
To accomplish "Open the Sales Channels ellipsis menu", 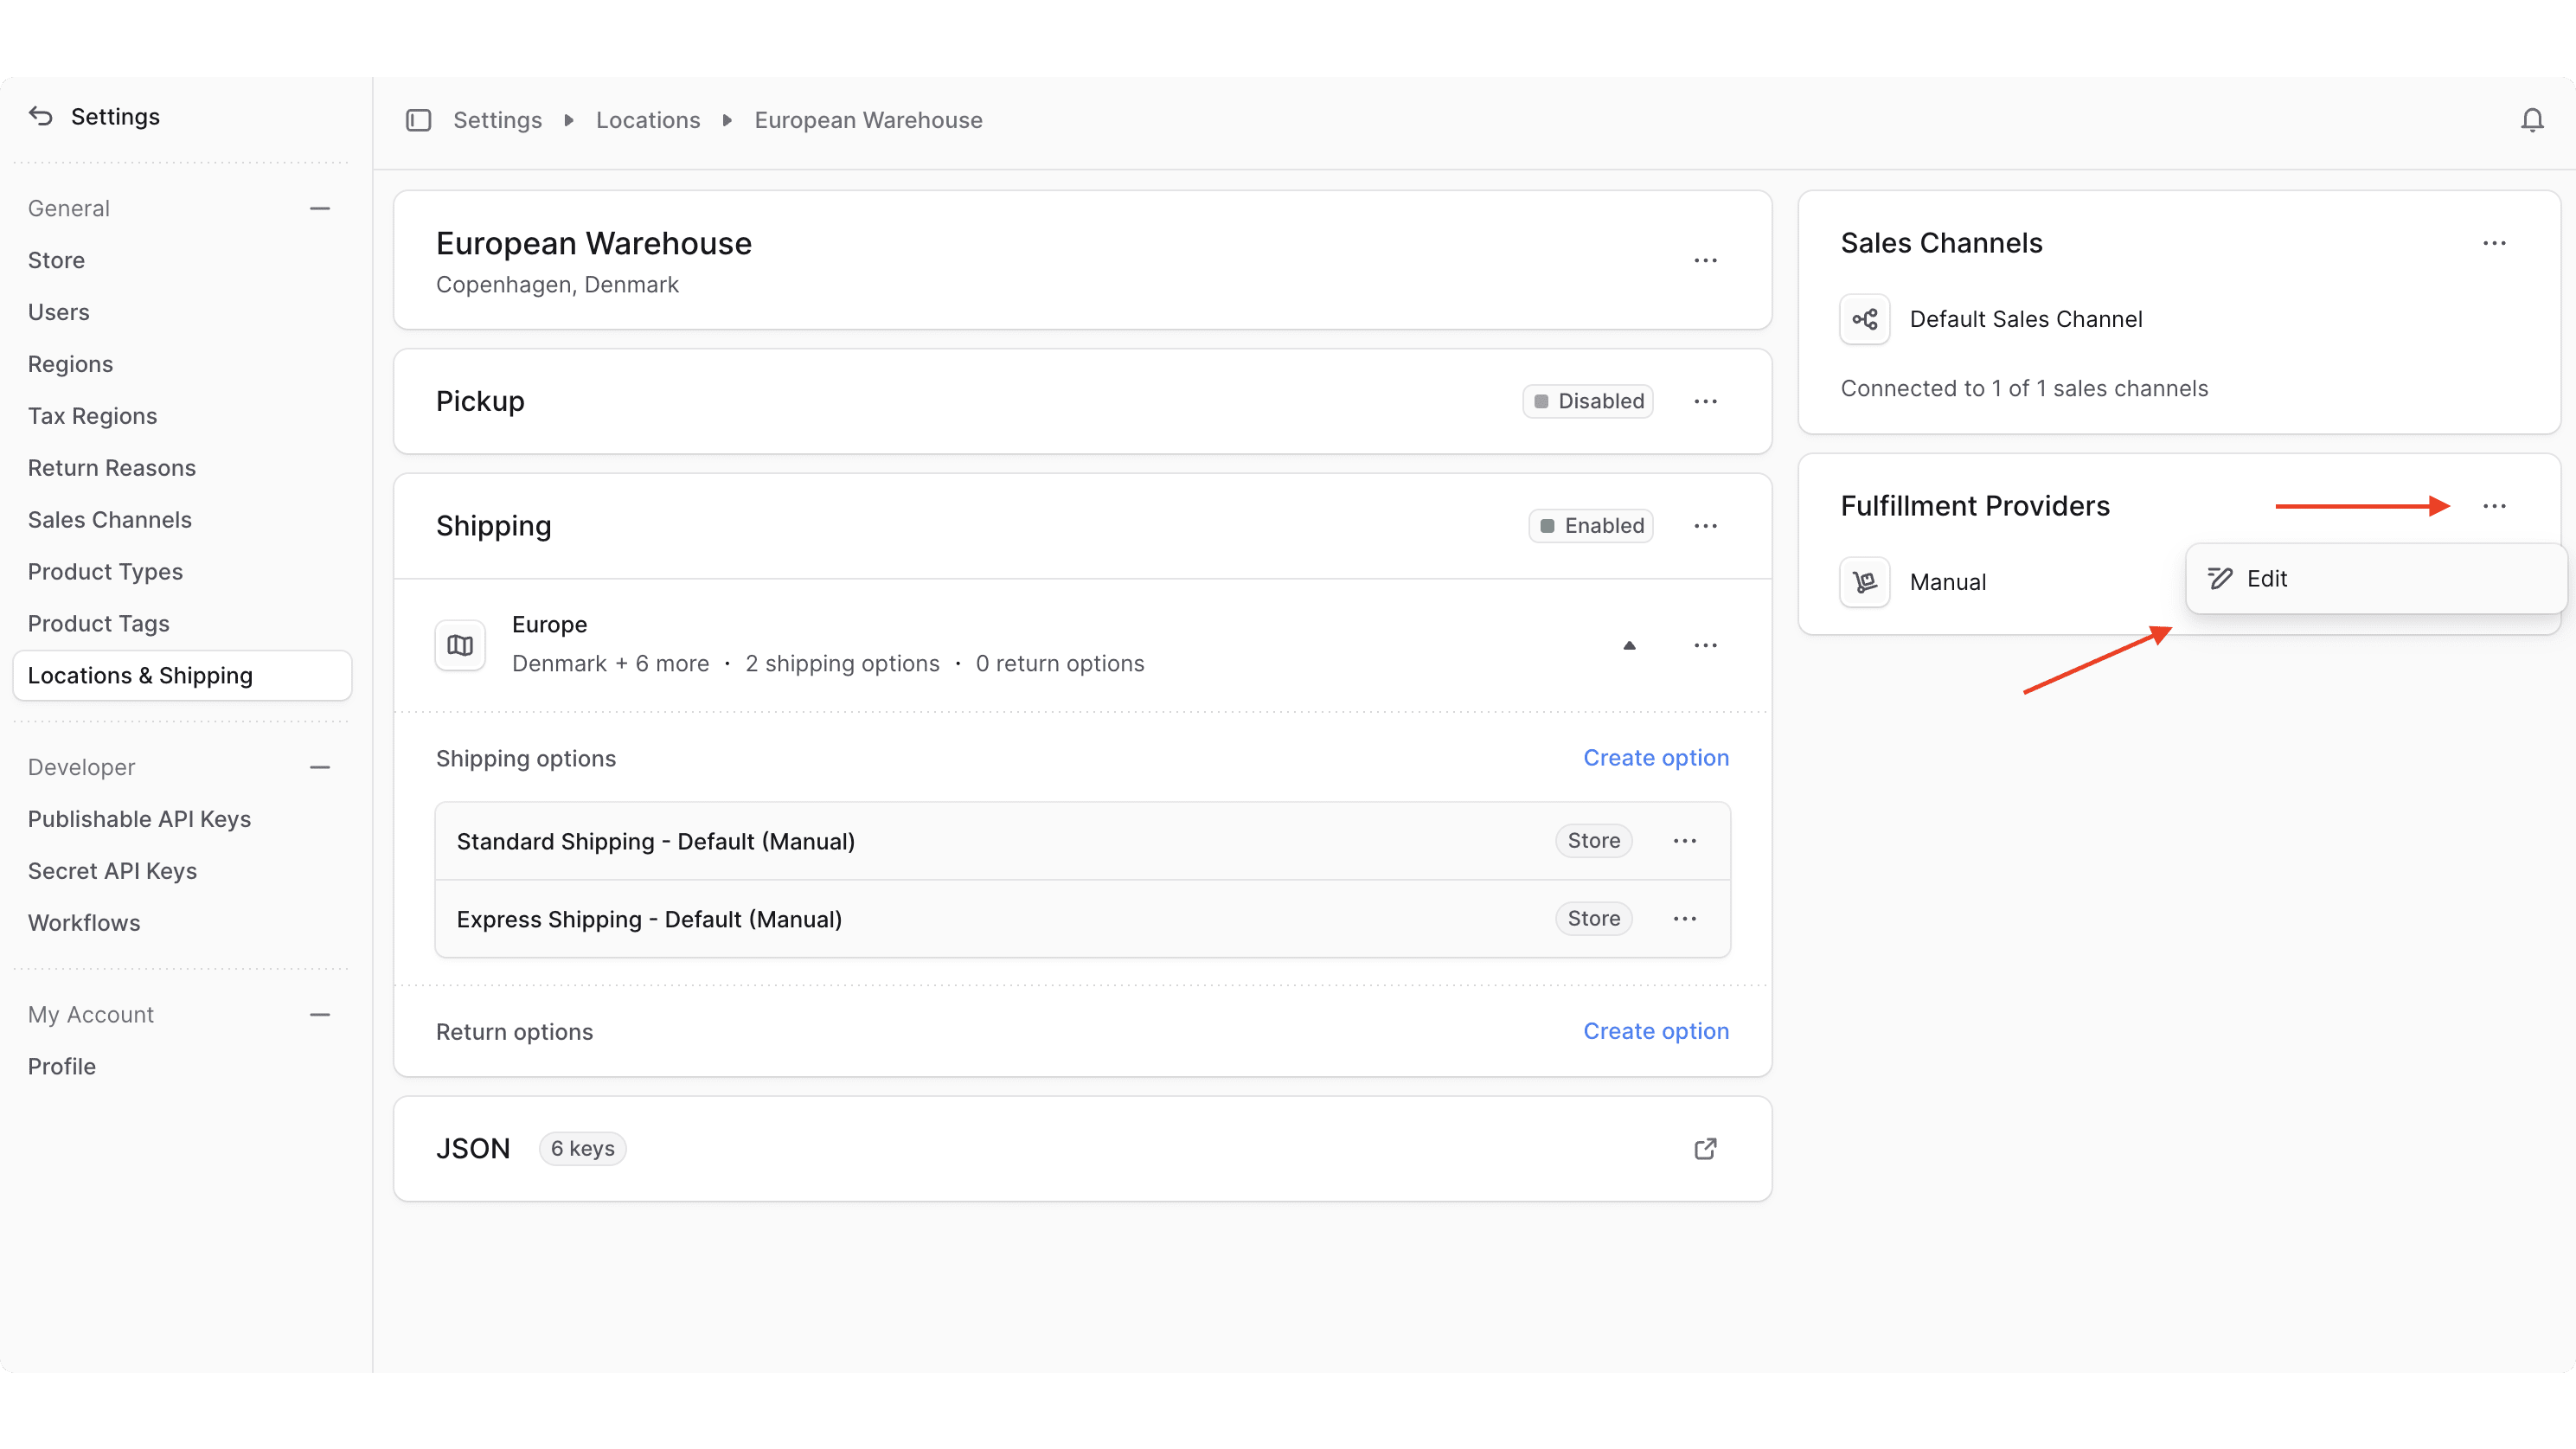I will point(2495,243).
